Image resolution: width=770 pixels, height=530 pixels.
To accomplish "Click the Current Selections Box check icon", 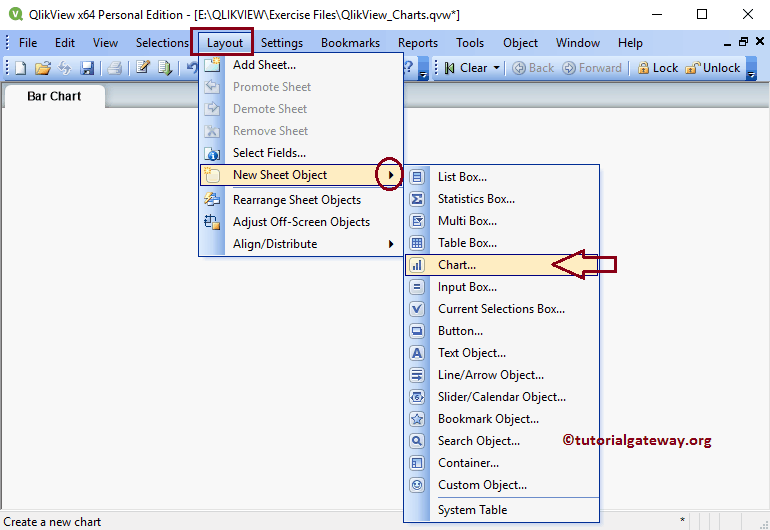I will click(417, 309).
